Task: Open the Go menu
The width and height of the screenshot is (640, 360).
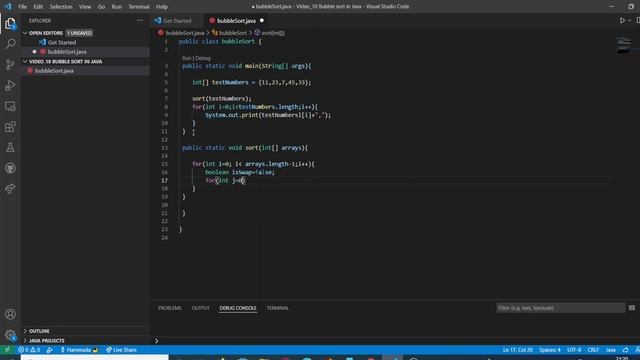Action: tap(101, 7)
